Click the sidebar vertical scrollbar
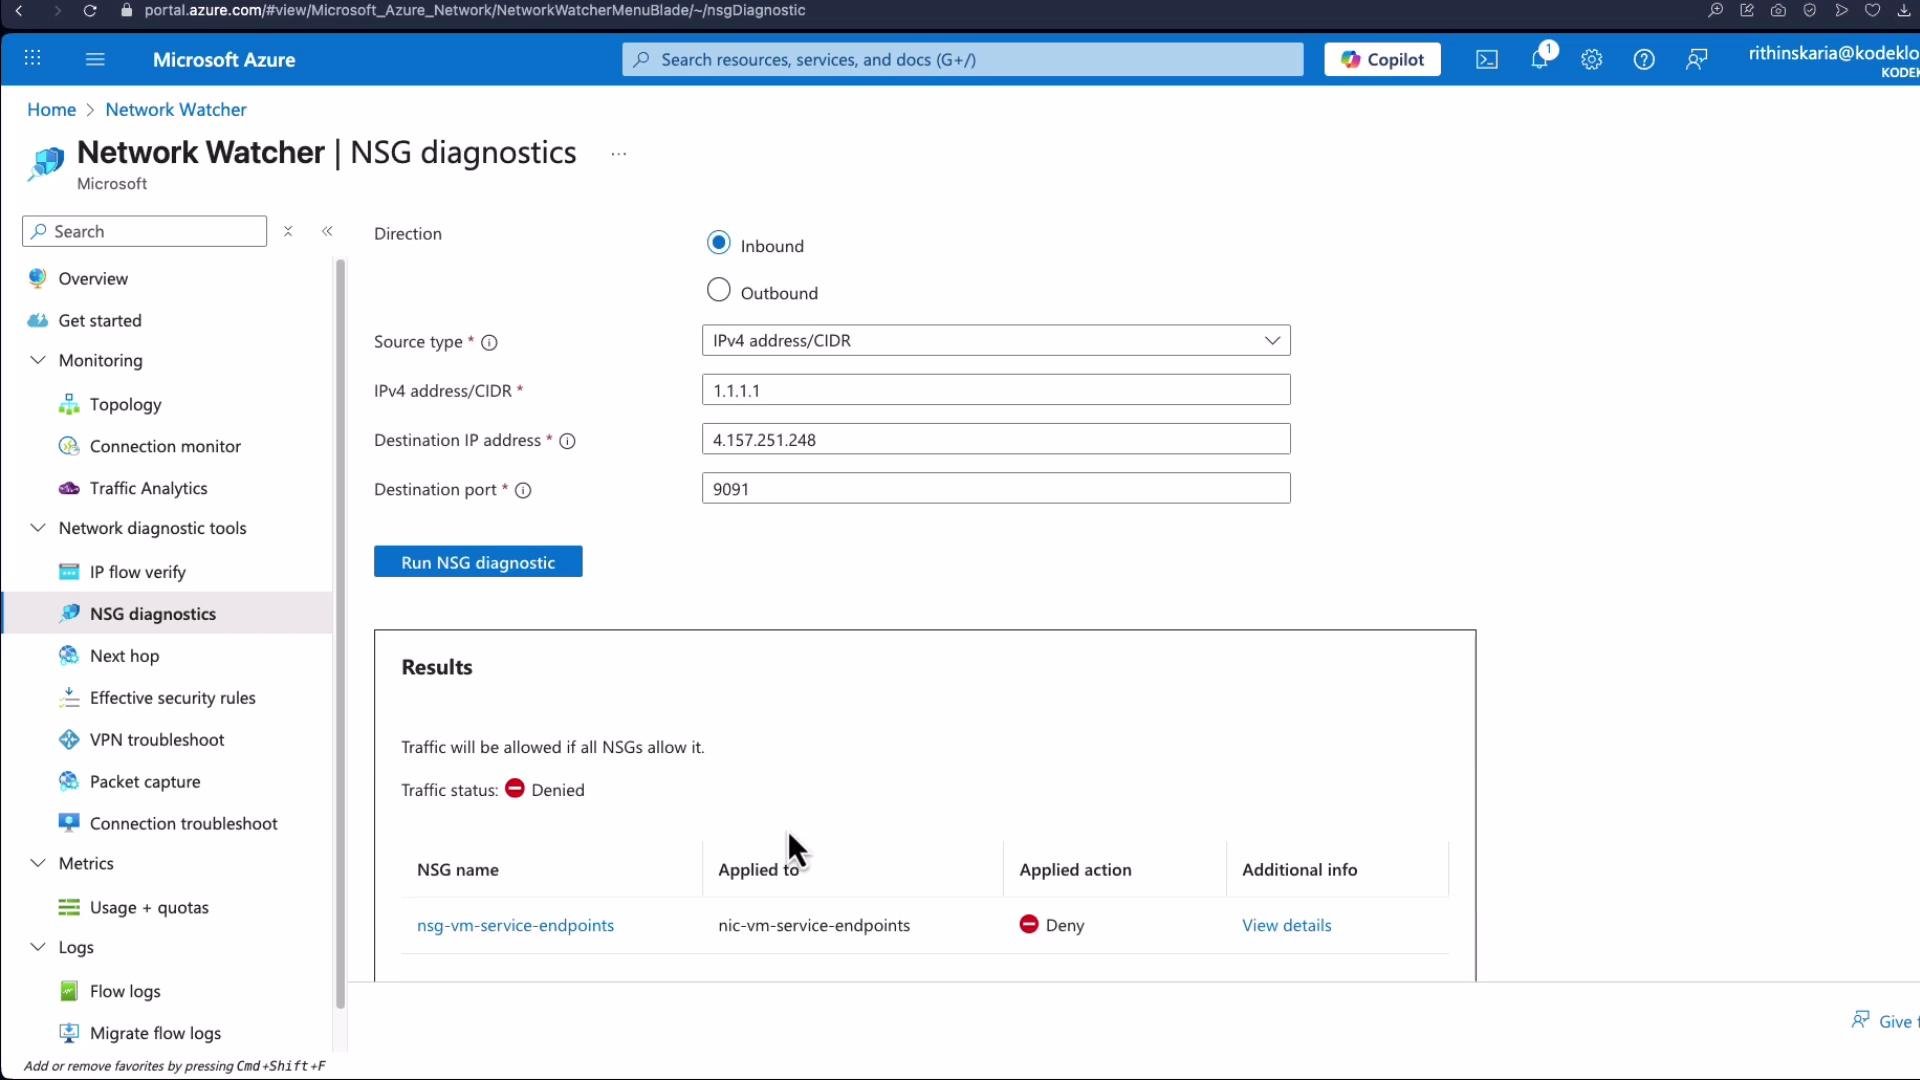 340,633
